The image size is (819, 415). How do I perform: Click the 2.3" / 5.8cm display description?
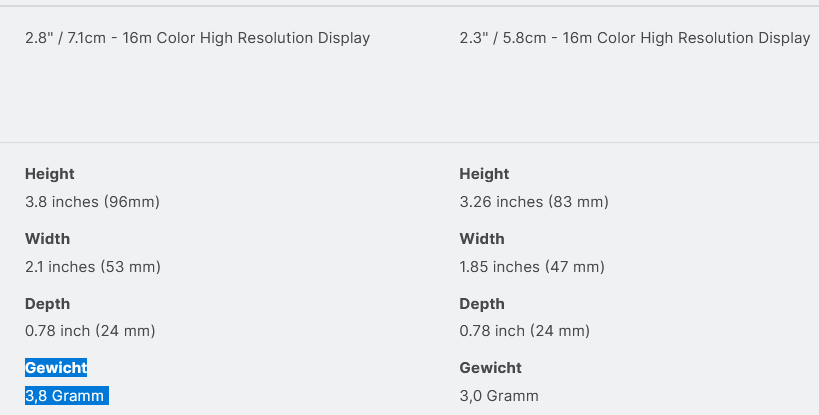coord(634,38)
